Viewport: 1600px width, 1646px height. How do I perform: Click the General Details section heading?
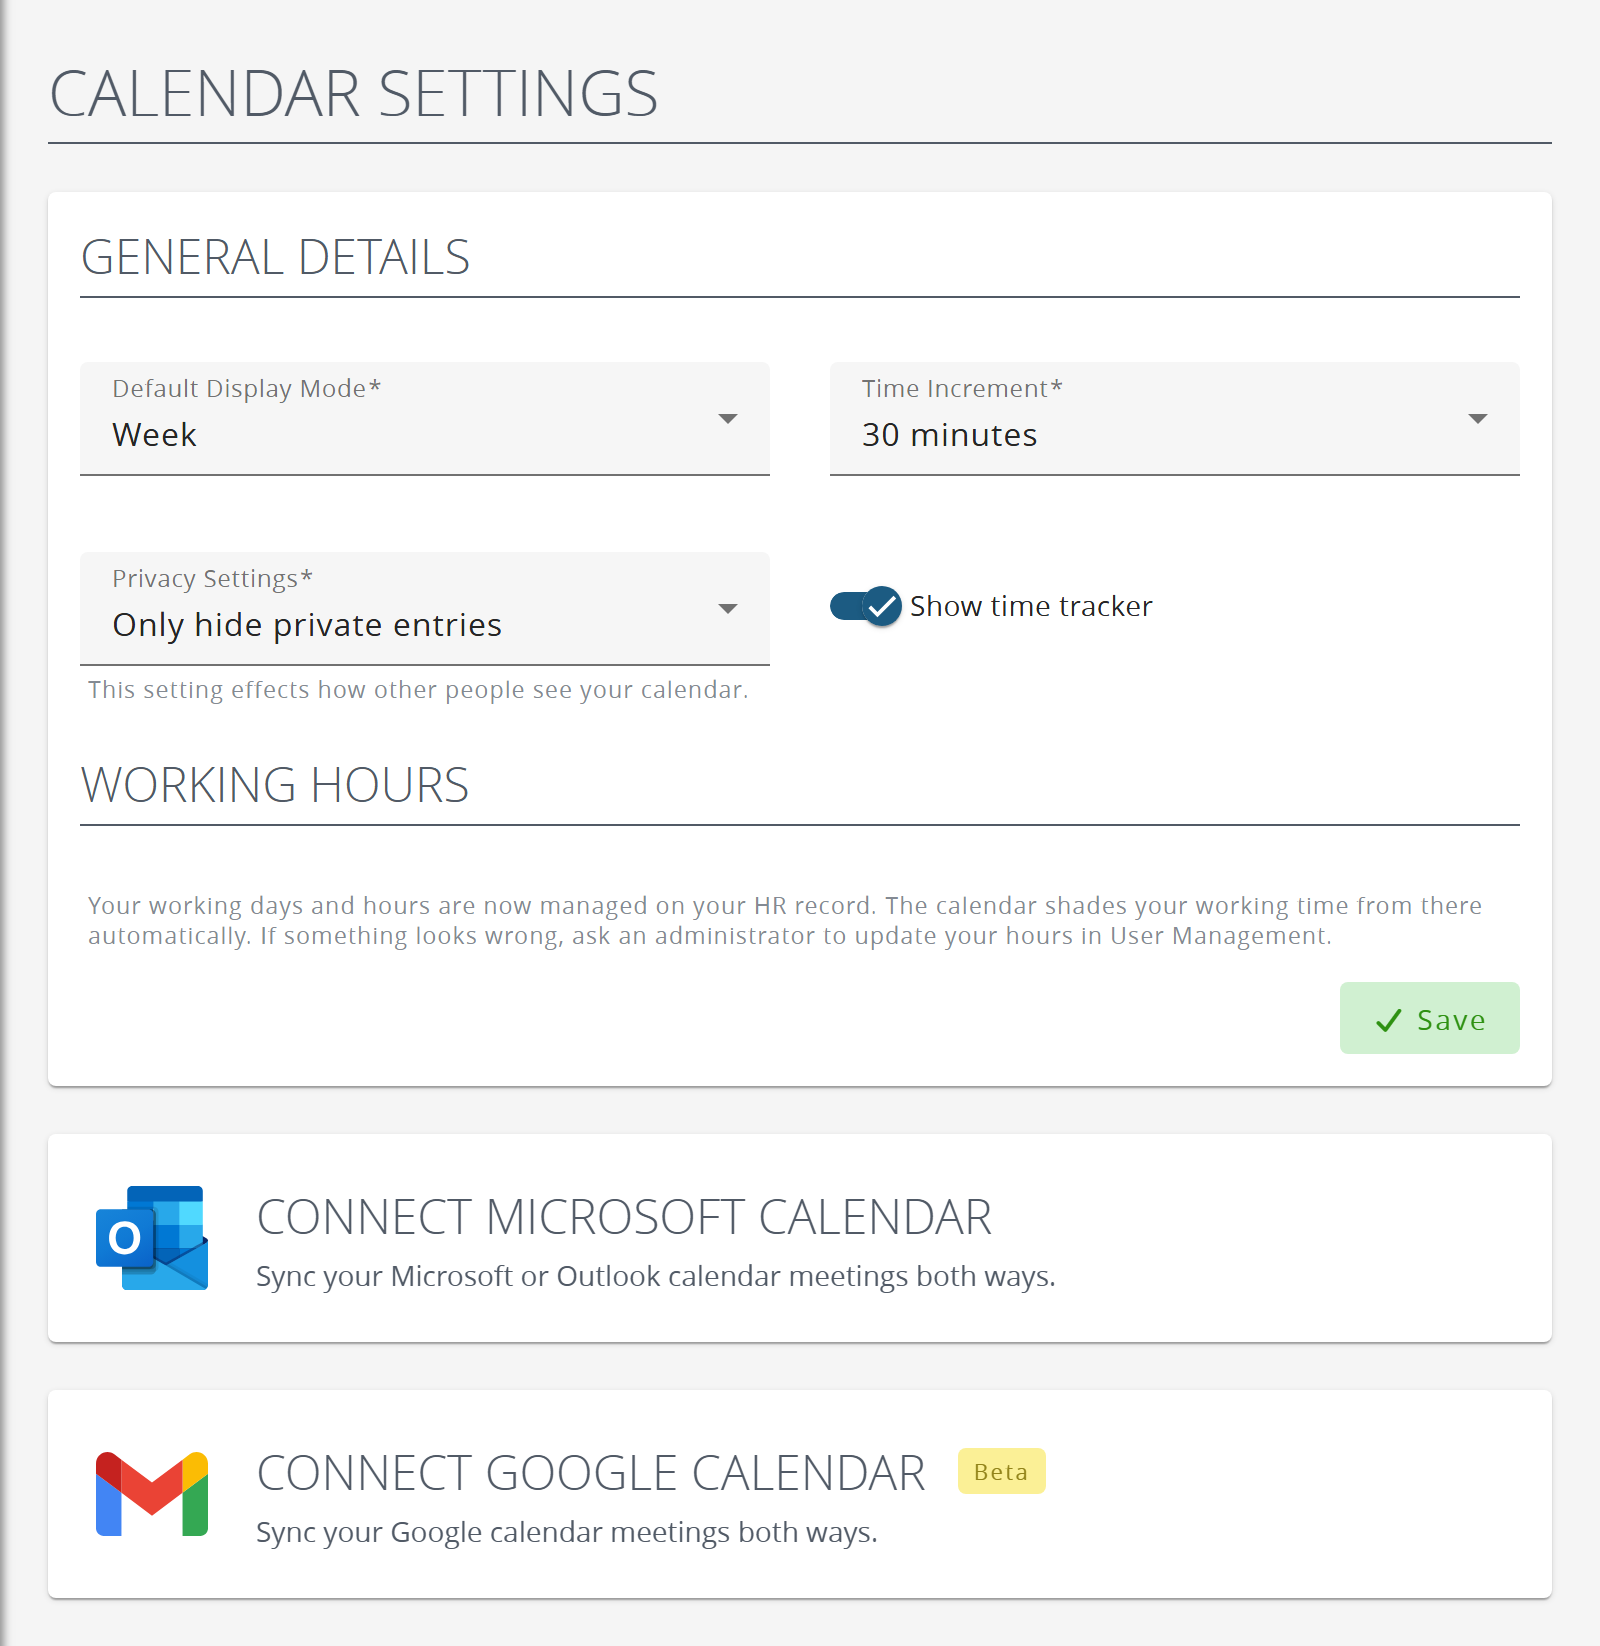(275, 257)
